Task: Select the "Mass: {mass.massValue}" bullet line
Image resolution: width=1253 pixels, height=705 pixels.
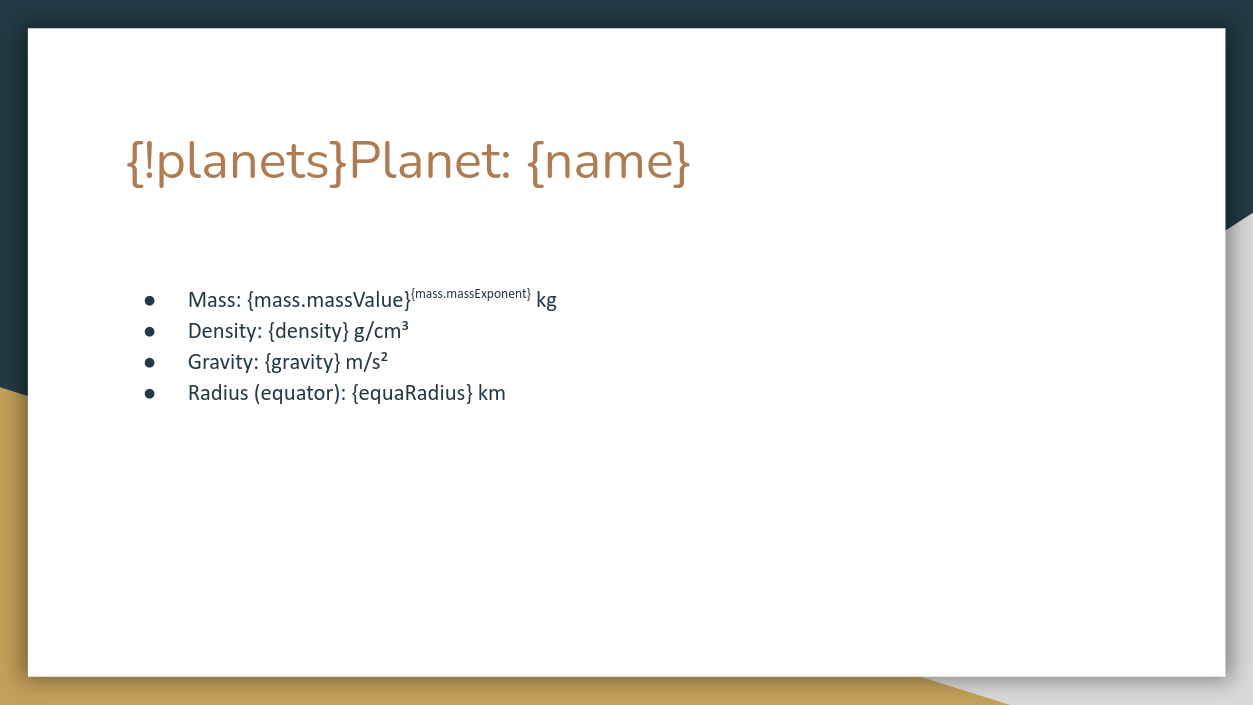Action: (x=372, y=299)
